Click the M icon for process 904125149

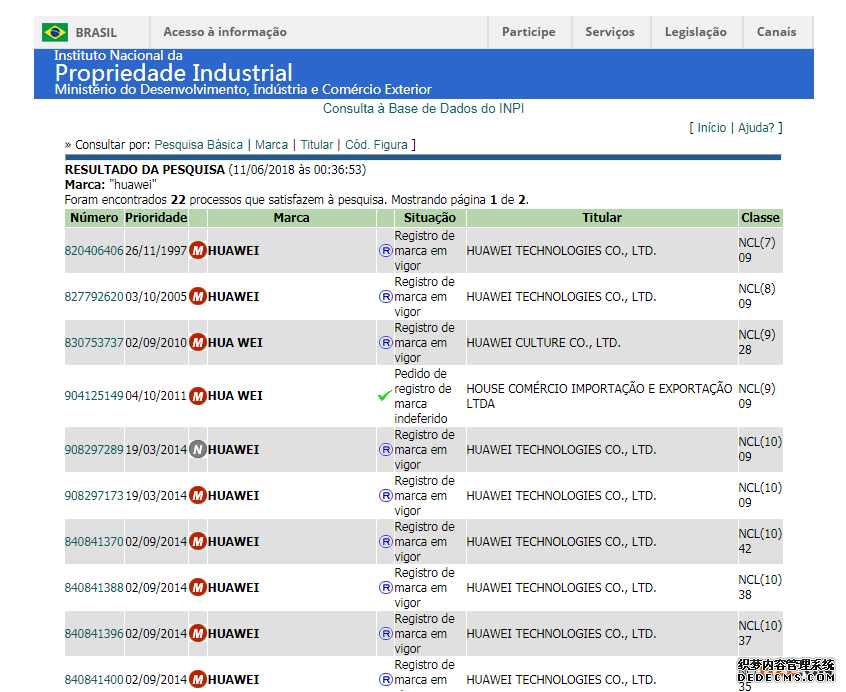[x=198, y=396]
